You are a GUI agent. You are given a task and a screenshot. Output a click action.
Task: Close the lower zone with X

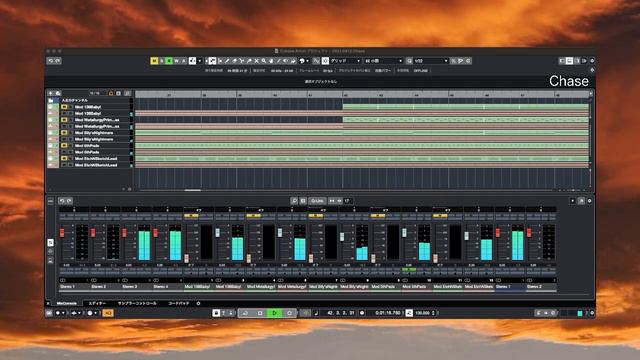(48, 304)
